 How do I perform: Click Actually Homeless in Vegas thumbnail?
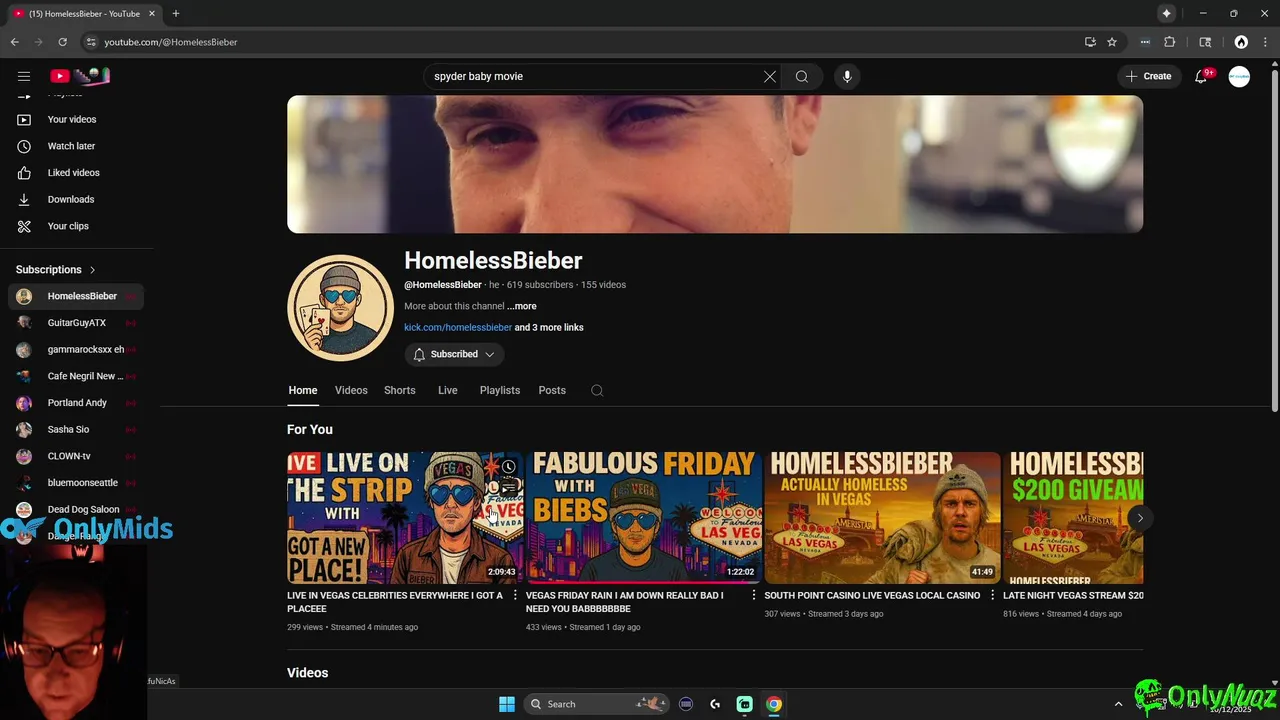tap(882, 517)
